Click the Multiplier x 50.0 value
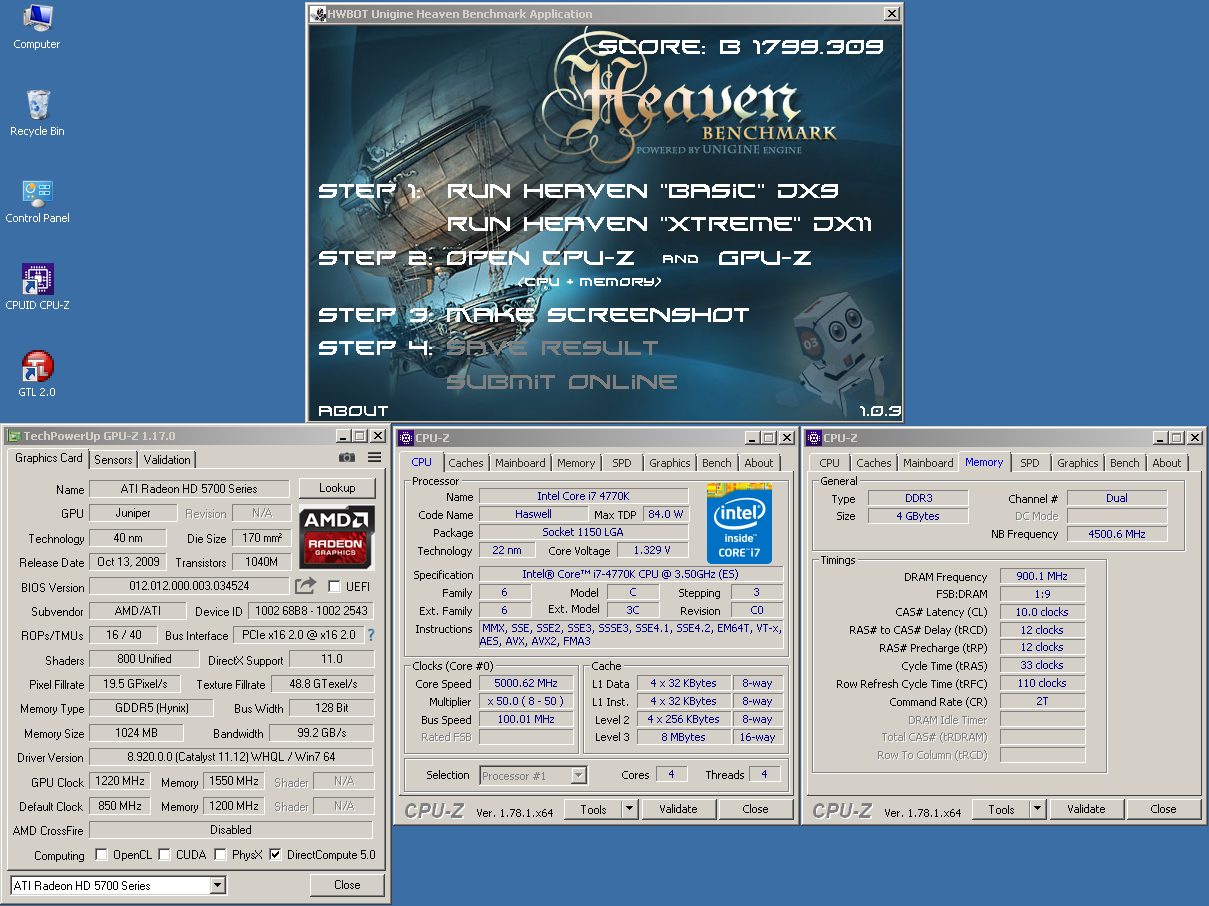Image resolution: width=1209 pixels, height=906 pixels. click(x=526, y=702)
